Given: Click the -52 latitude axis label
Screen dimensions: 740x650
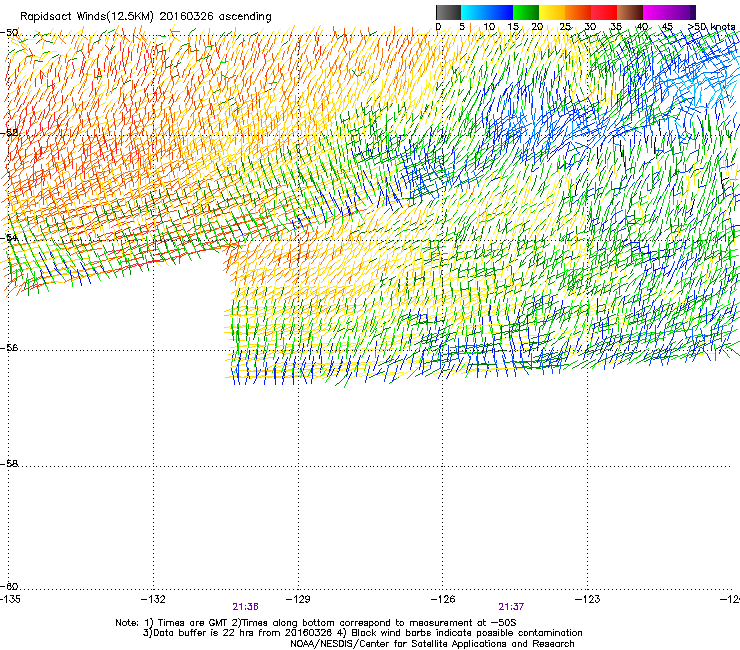Looking at the screenshot, I should tap(9, 133).
